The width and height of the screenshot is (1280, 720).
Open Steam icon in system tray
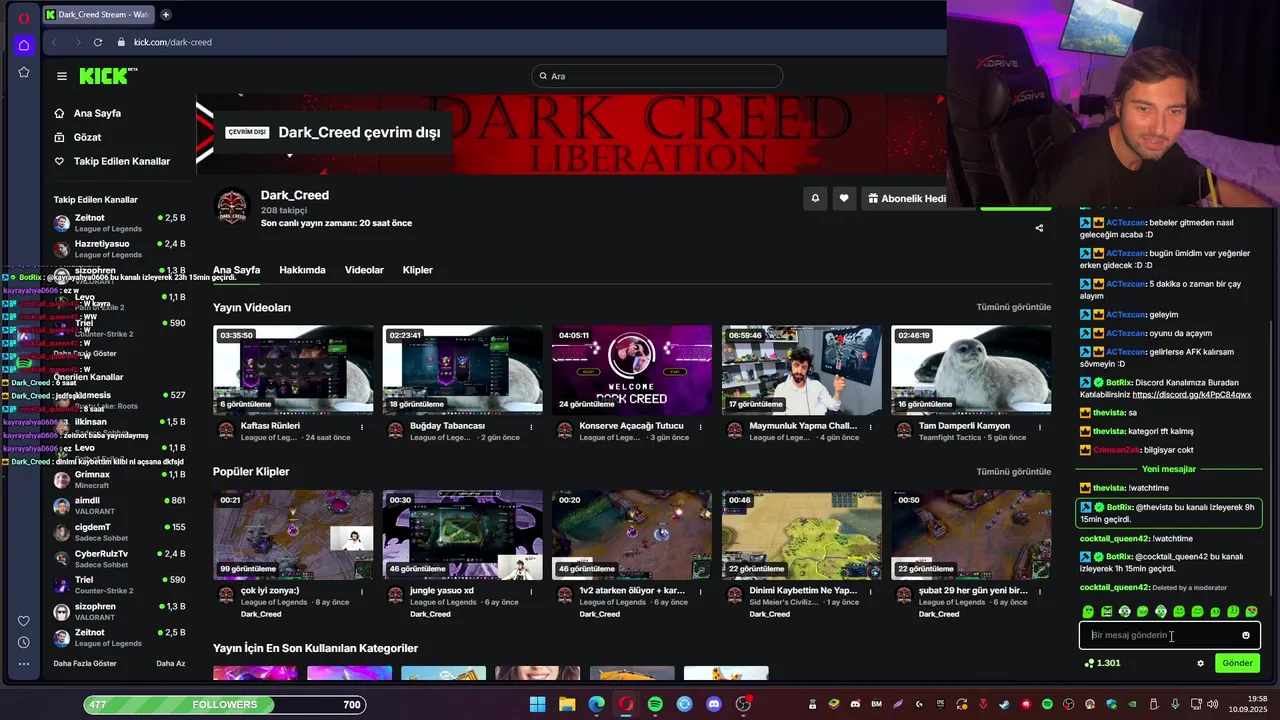click(1004, 704)
